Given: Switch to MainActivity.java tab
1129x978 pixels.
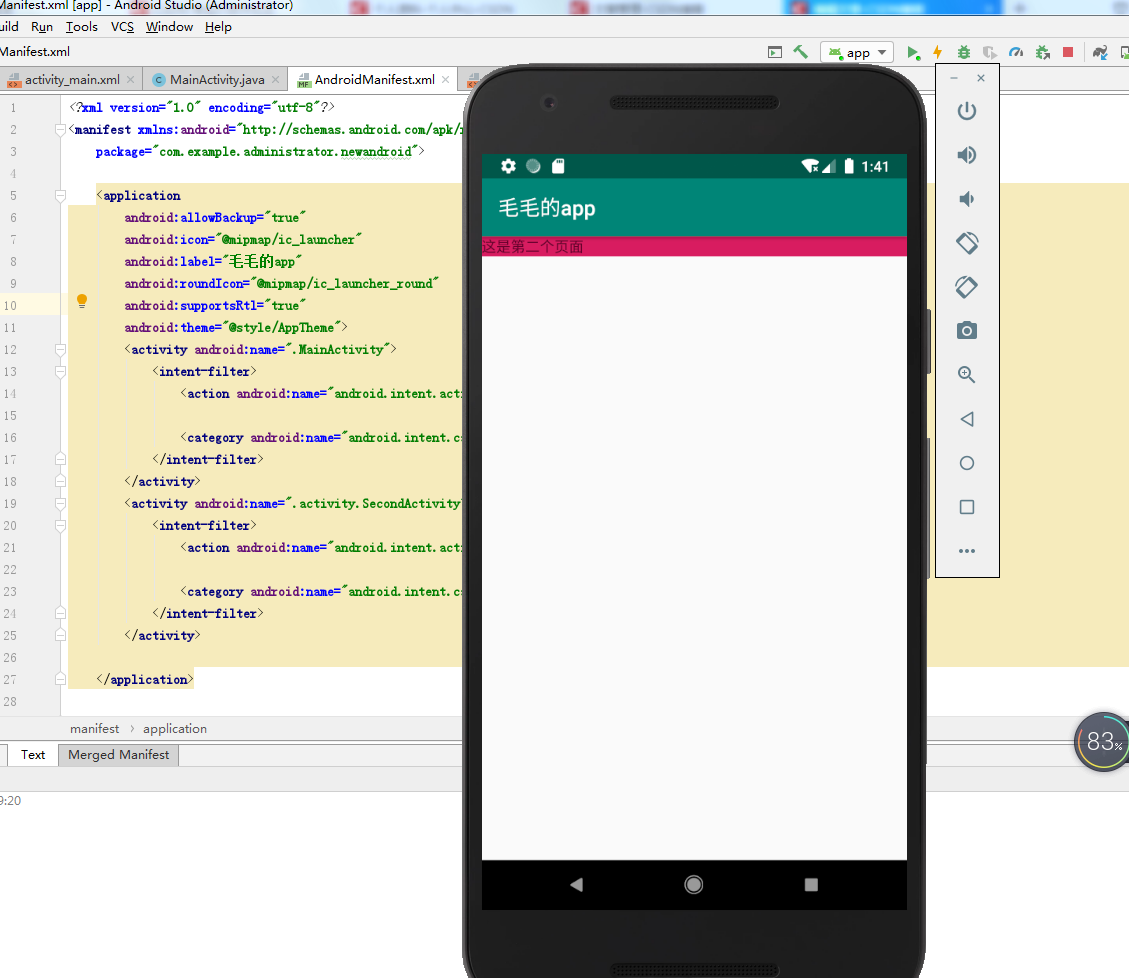Looking at the screenshot, I should click(217, 80).
